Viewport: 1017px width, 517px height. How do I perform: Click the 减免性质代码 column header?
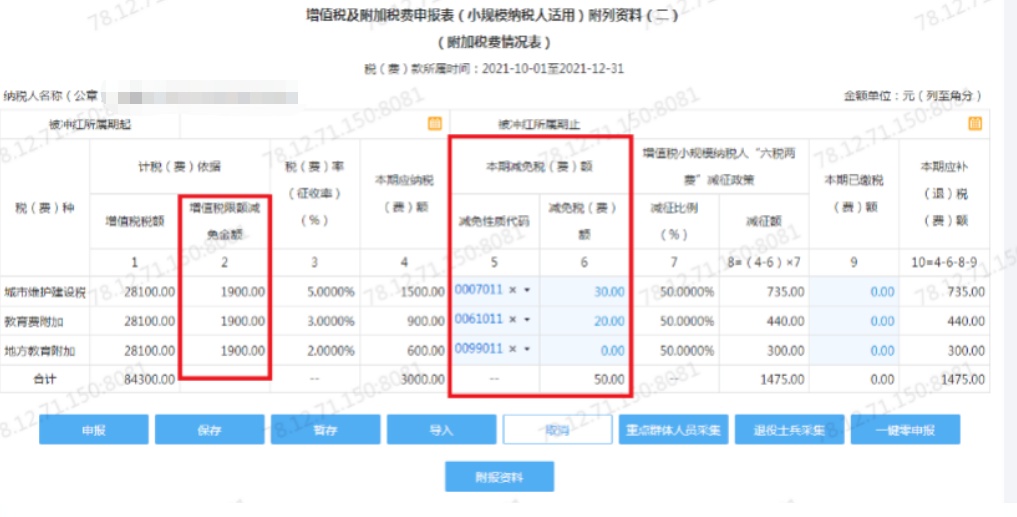click(494, 221)
